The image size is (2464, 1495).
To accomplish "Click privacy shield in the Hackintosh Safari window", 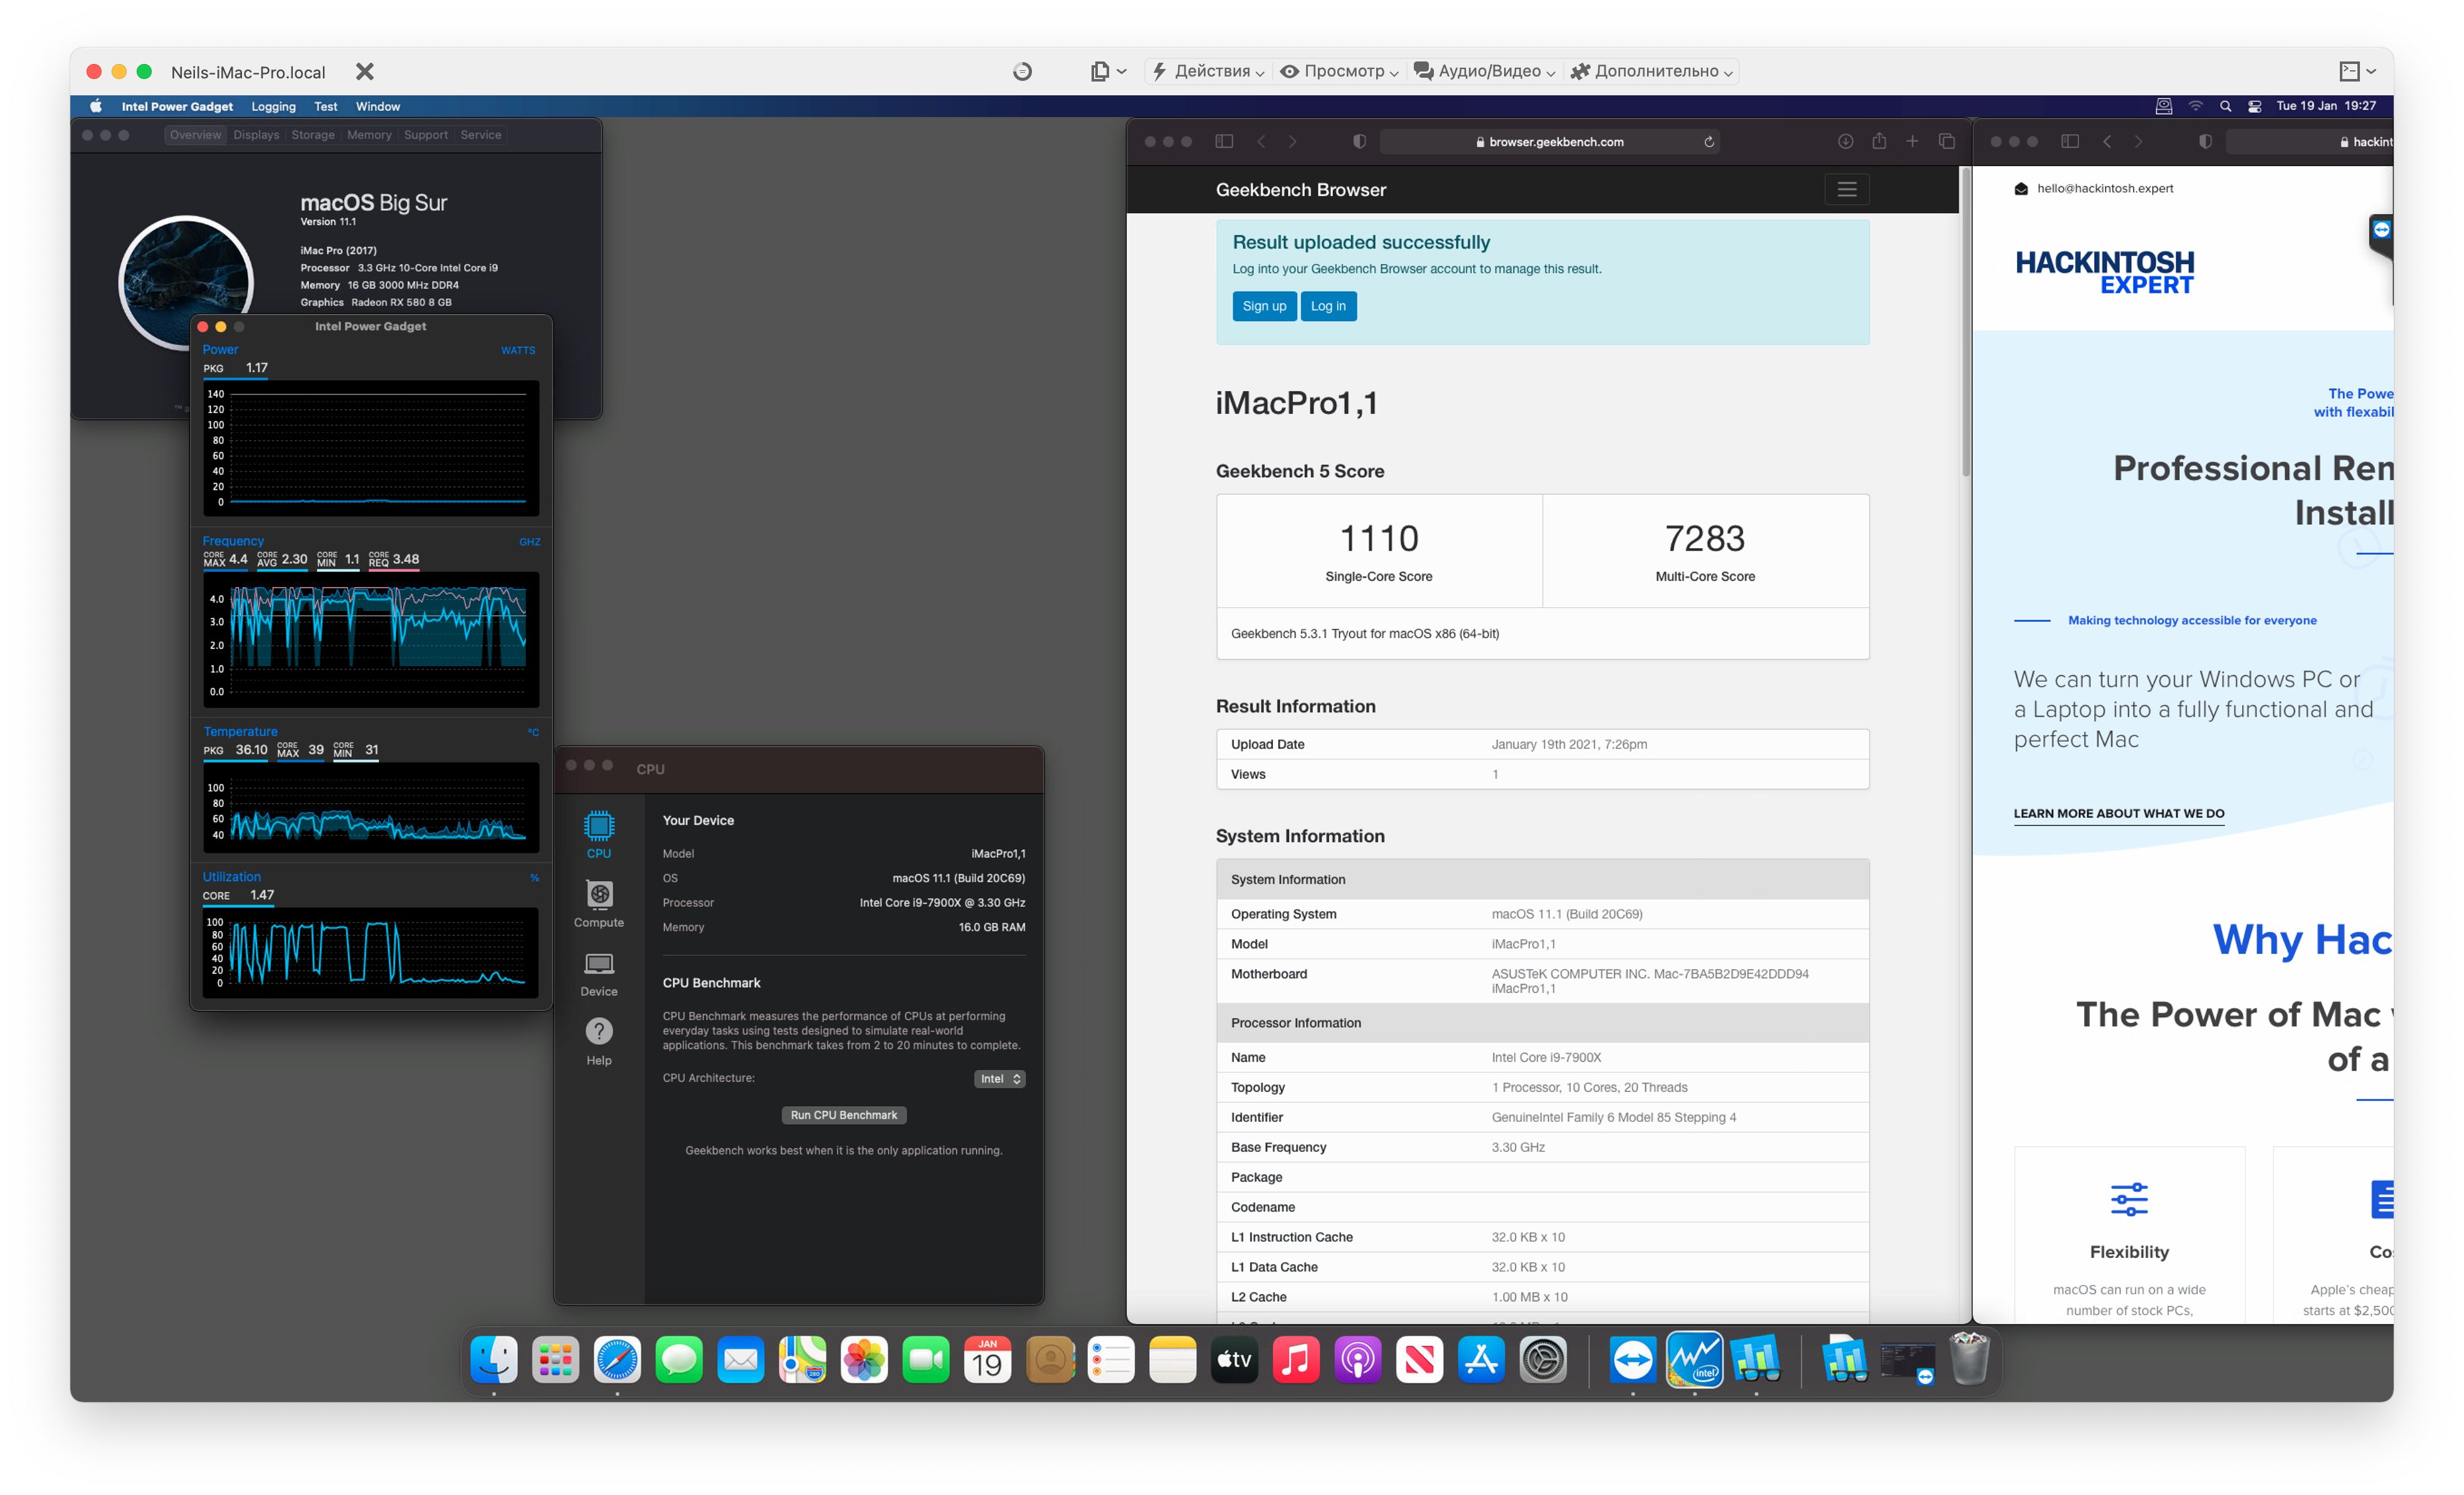I will click(x=2204, y=141).
